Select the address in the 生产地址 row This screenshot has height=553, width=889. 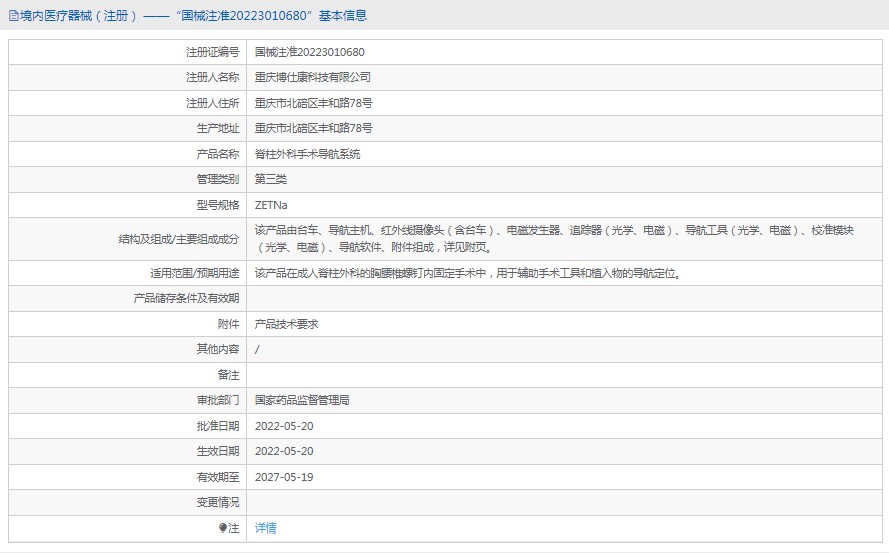click(314, 128)
